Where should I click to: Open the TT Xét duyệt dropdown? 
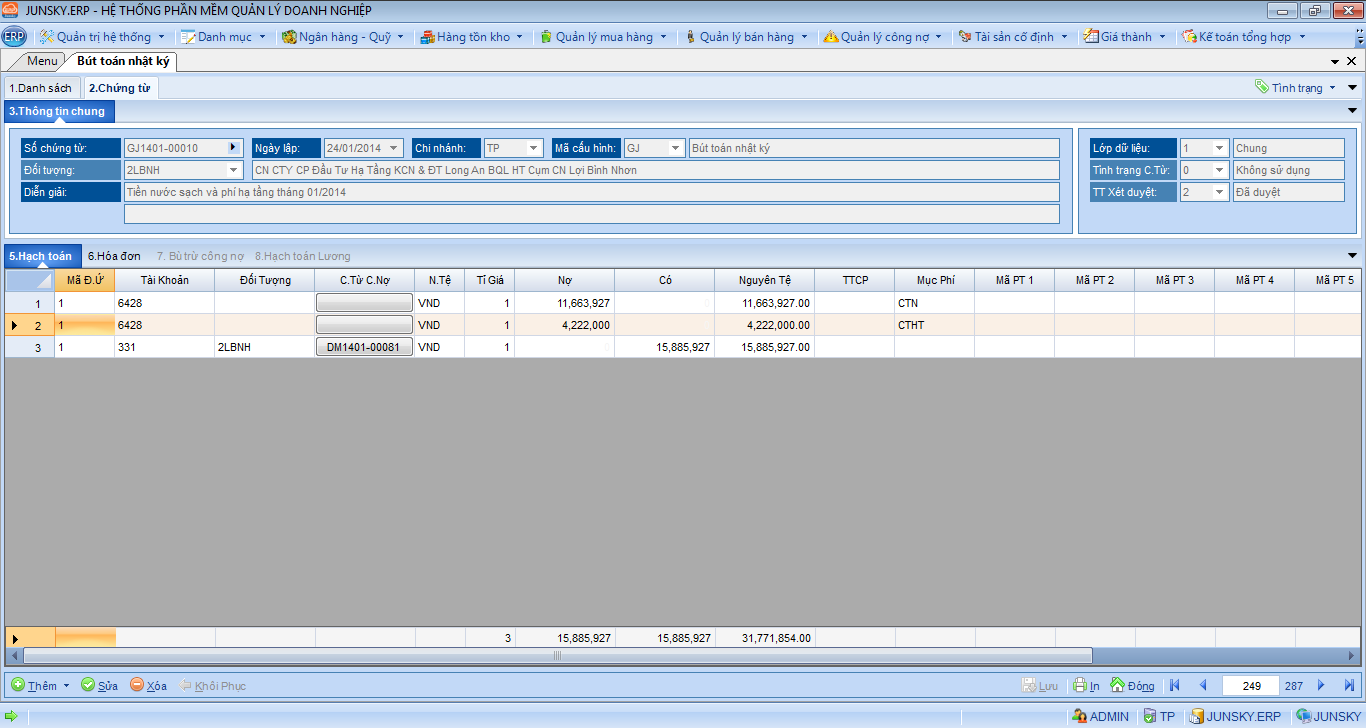coord(1219,192)
